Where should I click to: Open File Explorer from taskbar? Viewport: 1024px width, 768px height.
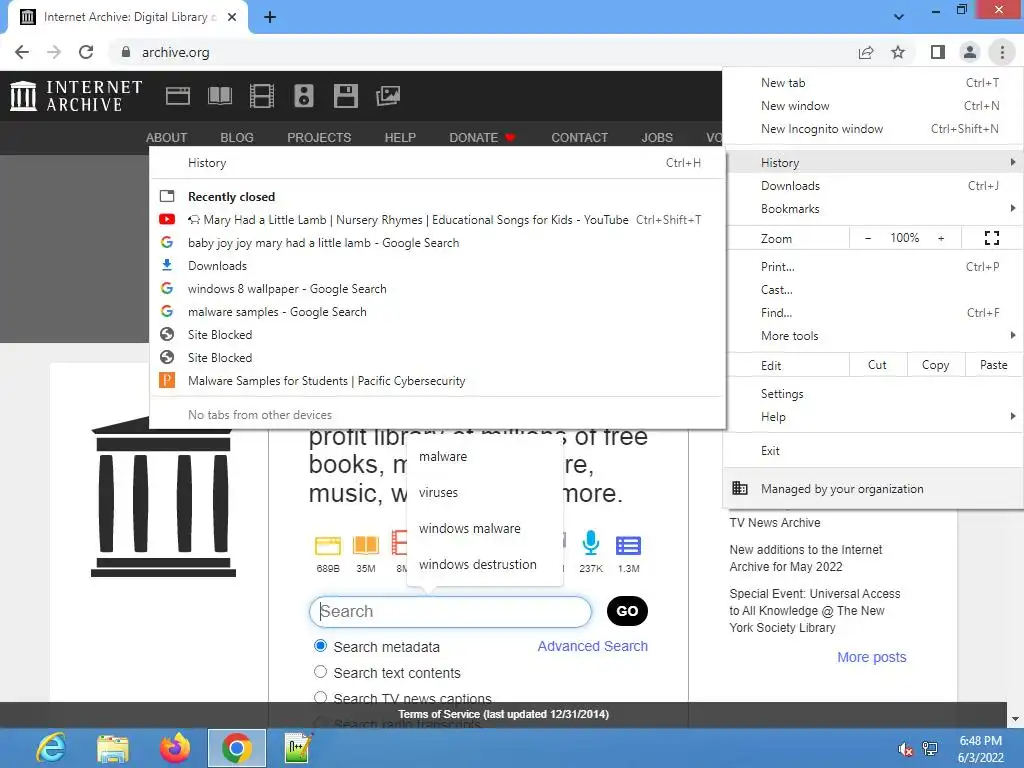[113, 748]
